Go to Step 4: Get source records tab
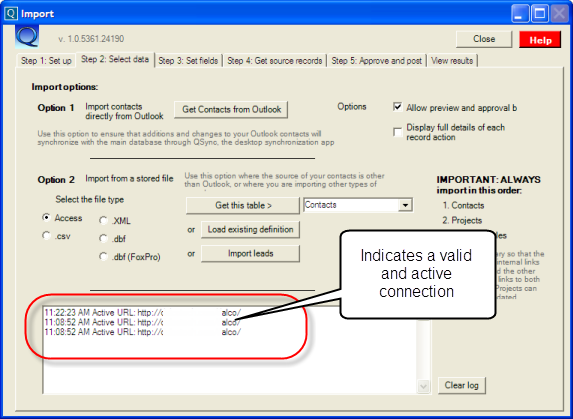 (x=275, y=61)
